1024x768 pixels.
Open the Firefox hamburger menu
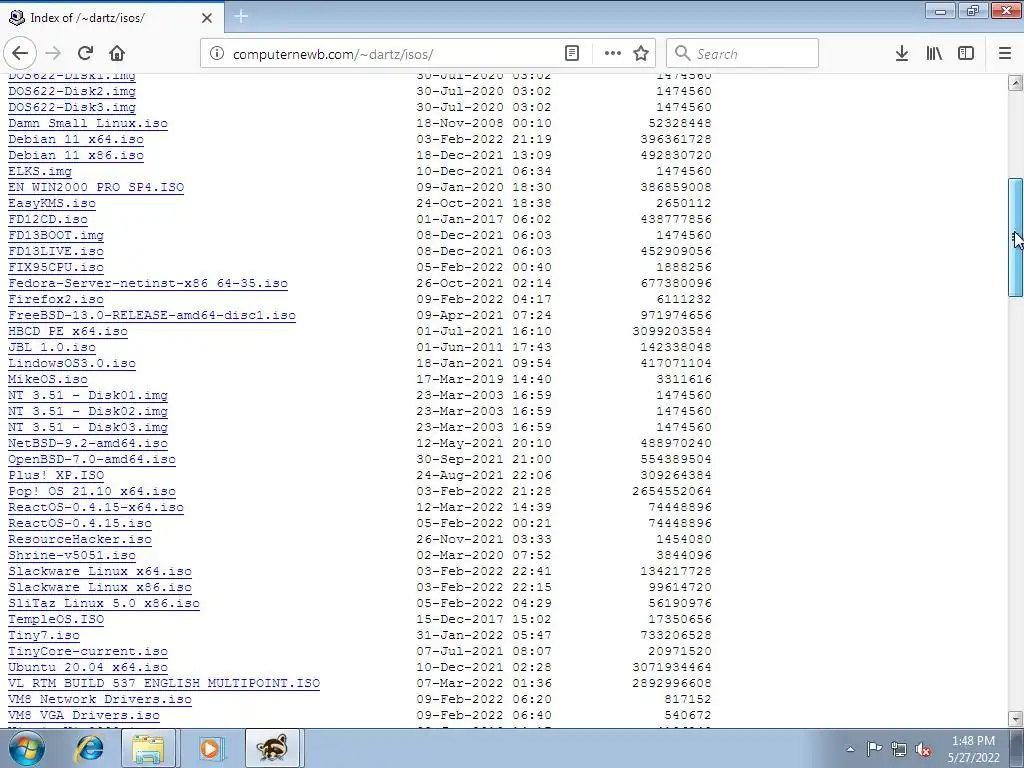(x=1005, y=54)
